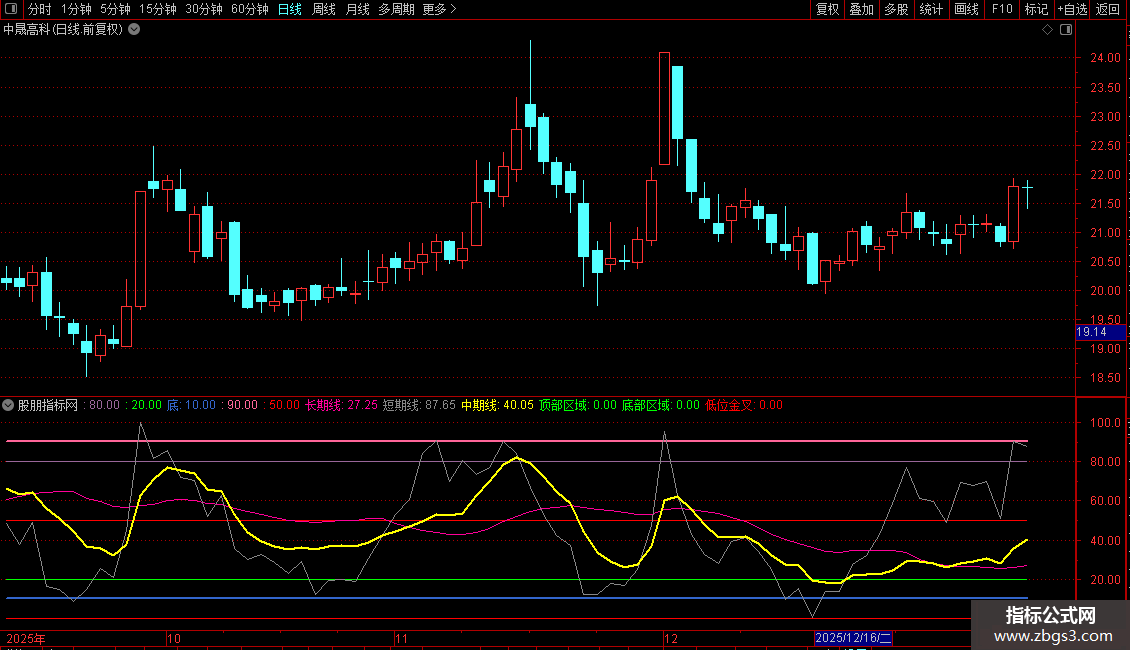Add stock via +自选 button

1072,9
